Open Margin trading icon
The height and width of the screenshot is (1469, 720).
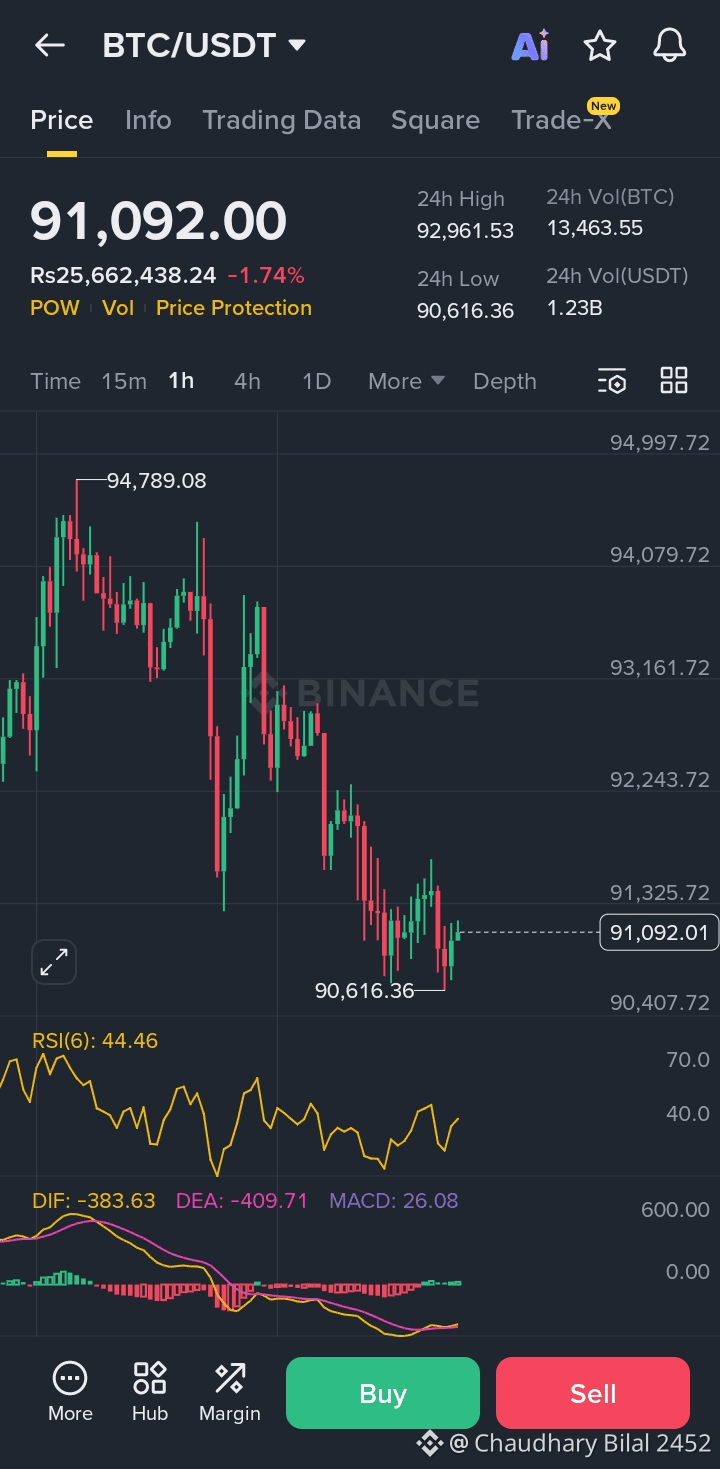pyautogui.click(x=230, y=1391)
